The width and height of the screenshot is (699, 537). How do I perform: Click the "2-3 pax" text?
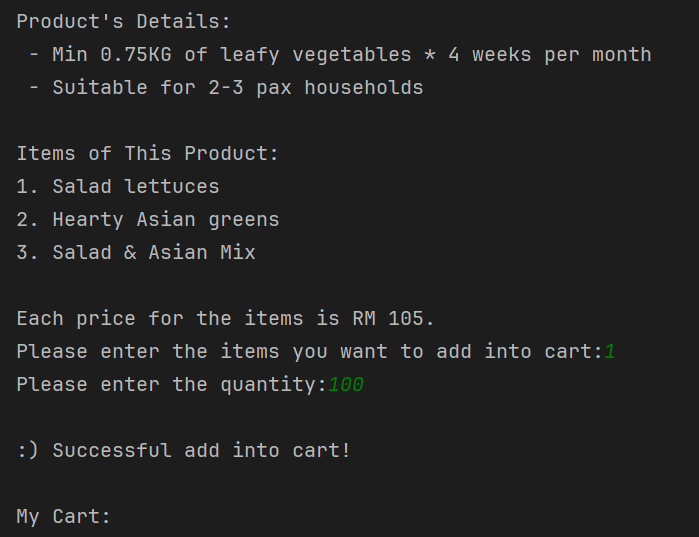coord(249,87)
